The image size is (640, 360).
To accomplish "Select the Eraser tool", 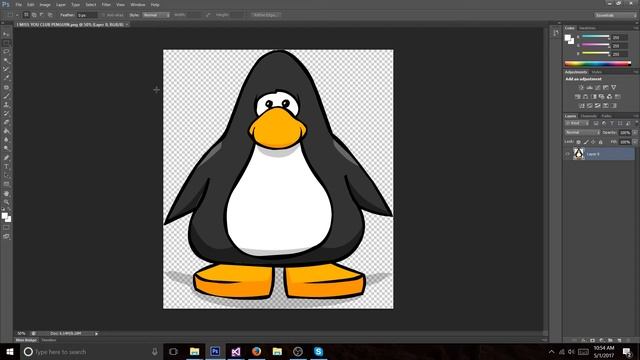I will [x=6, y=122].
